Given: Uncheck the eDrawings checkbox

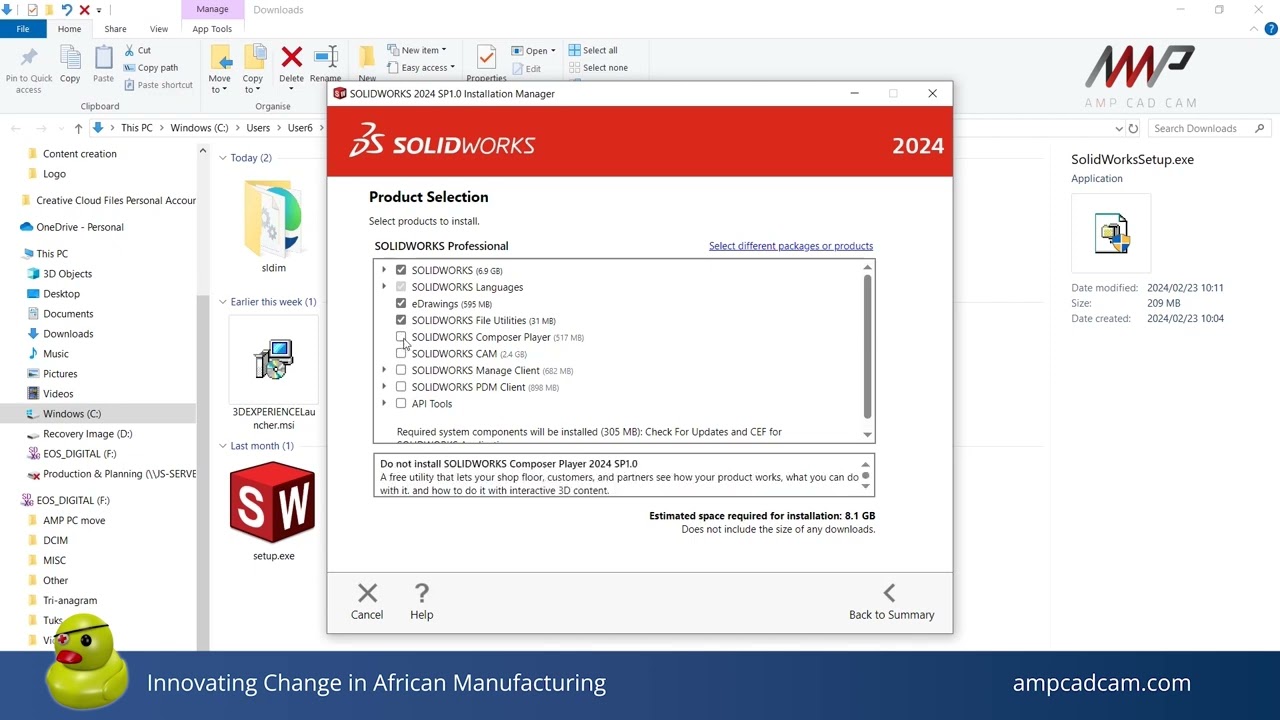Looking at the screenshot, I should (x=401, y=303).
